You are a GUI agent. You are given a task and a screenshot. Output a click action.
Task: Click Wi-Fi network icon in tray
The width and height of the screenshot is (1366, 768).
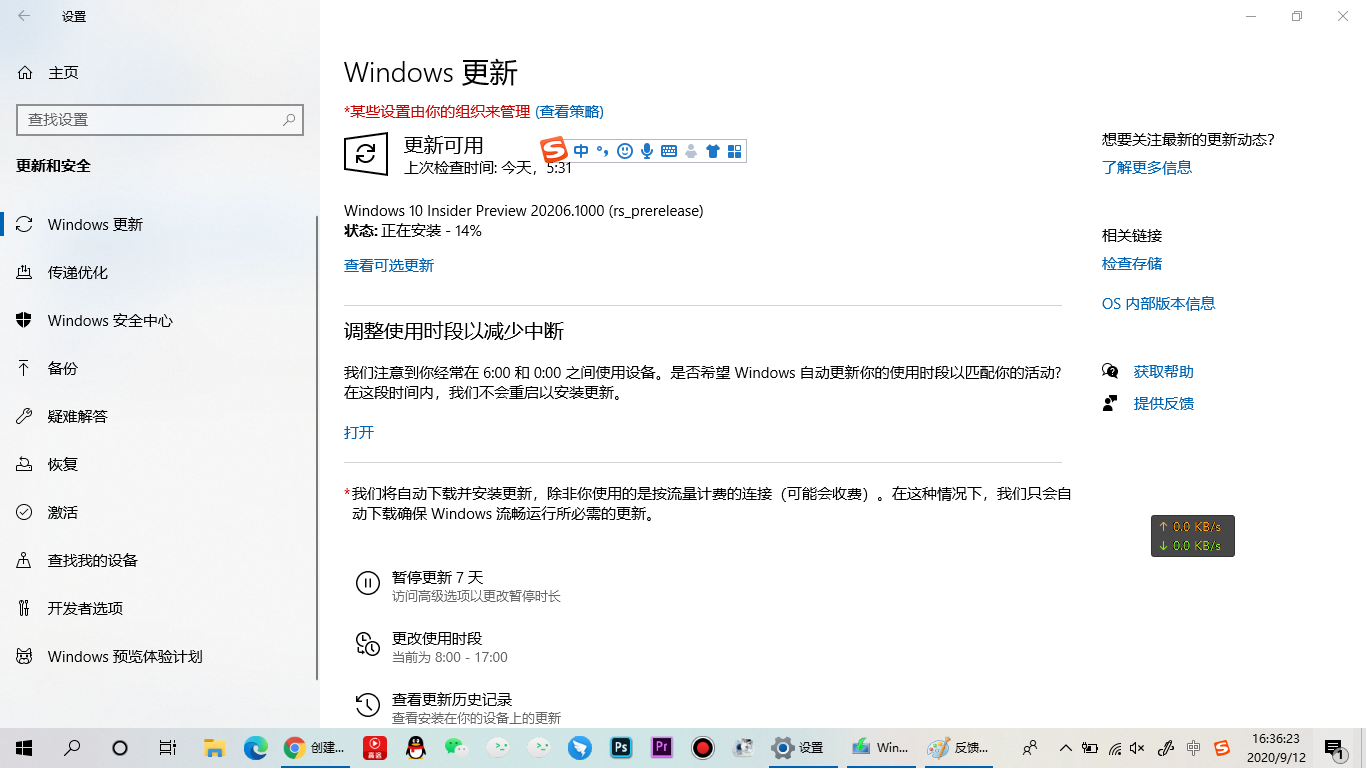click(1115, 747)
